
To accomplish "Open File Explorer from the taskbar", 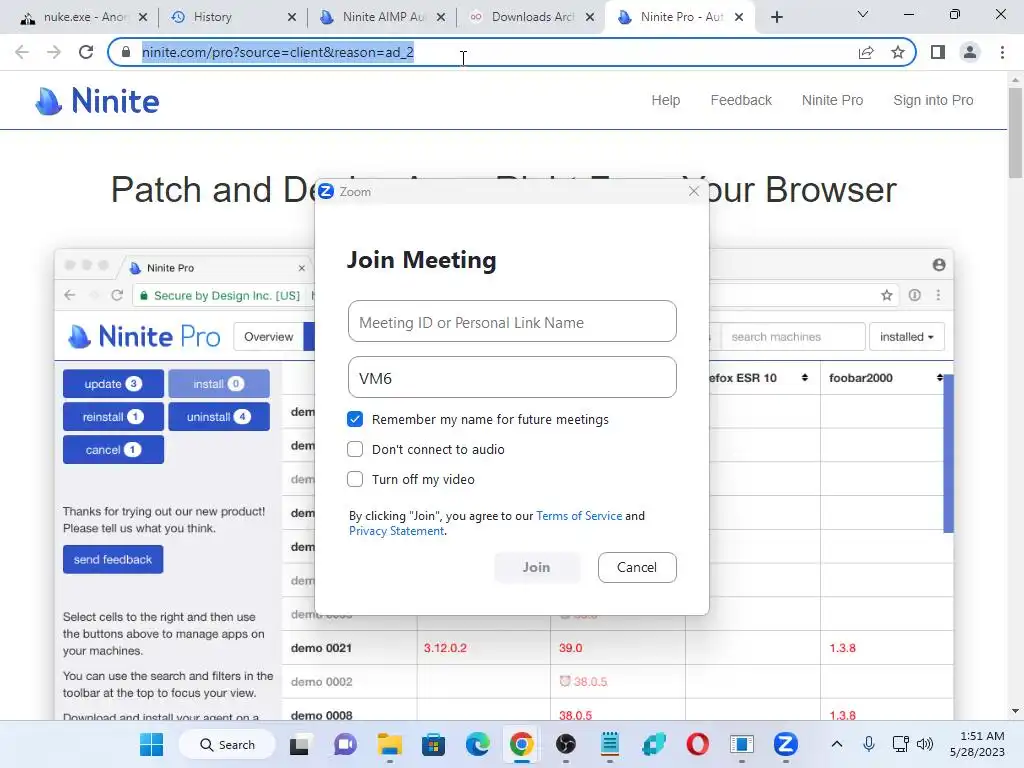I will (390, 744).
